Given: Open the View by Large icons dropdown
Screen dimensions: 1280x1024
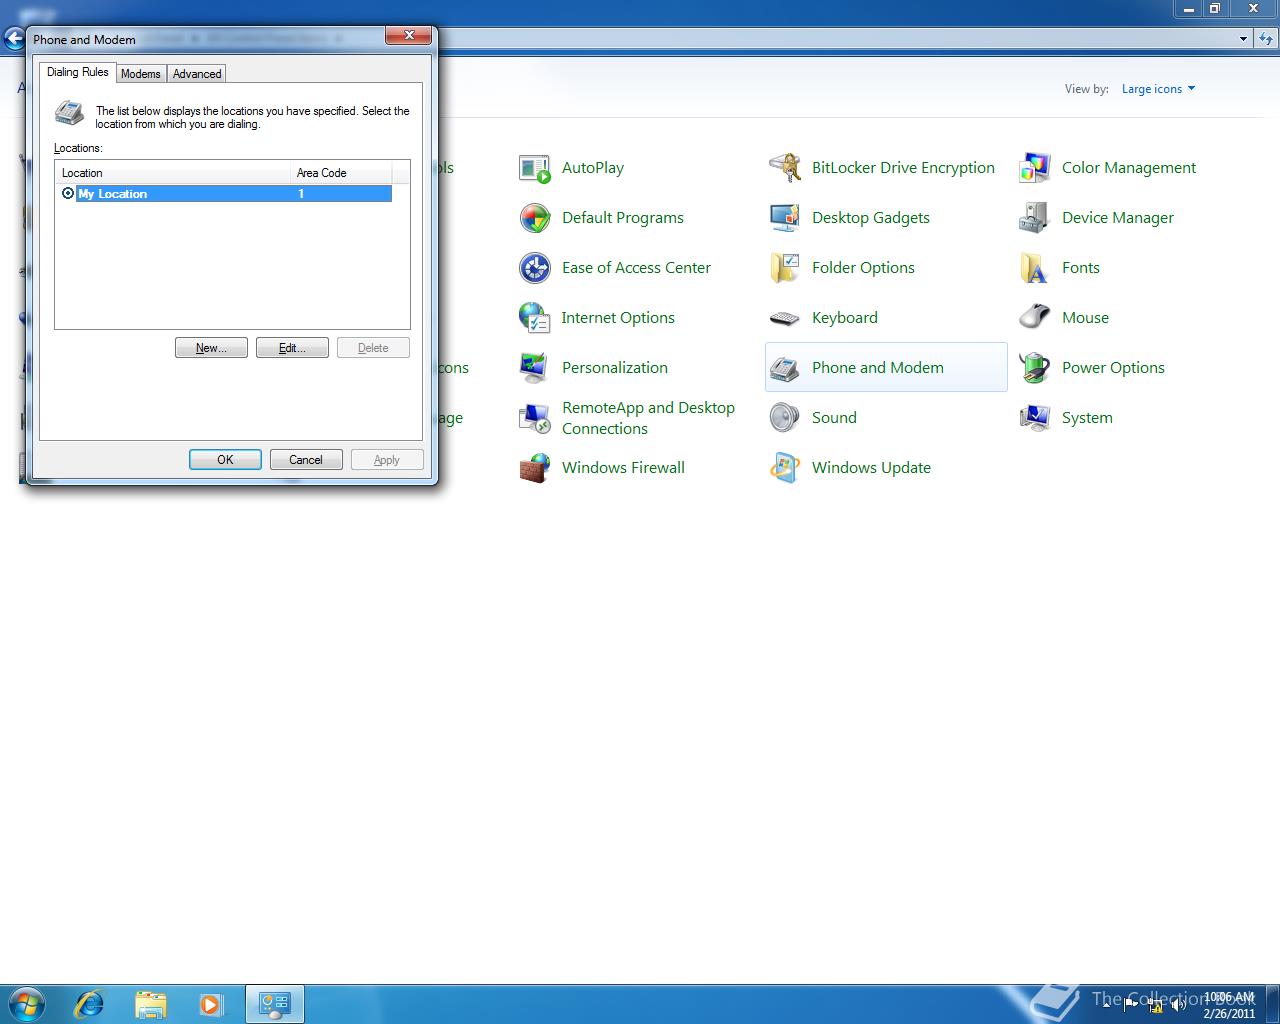Looking at the screenshot, I should pos(1158,89).
